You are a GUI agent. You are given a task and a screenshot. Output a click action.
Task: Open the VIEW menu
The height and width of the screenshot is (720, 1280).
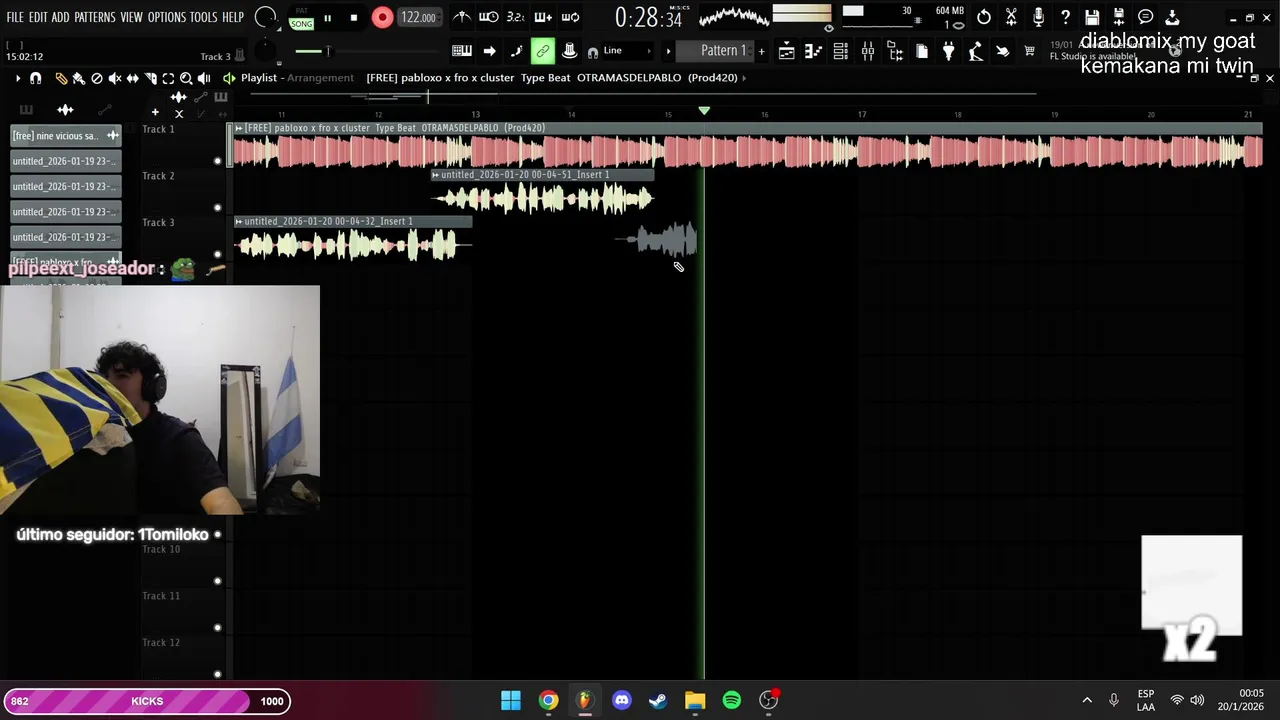132,17
